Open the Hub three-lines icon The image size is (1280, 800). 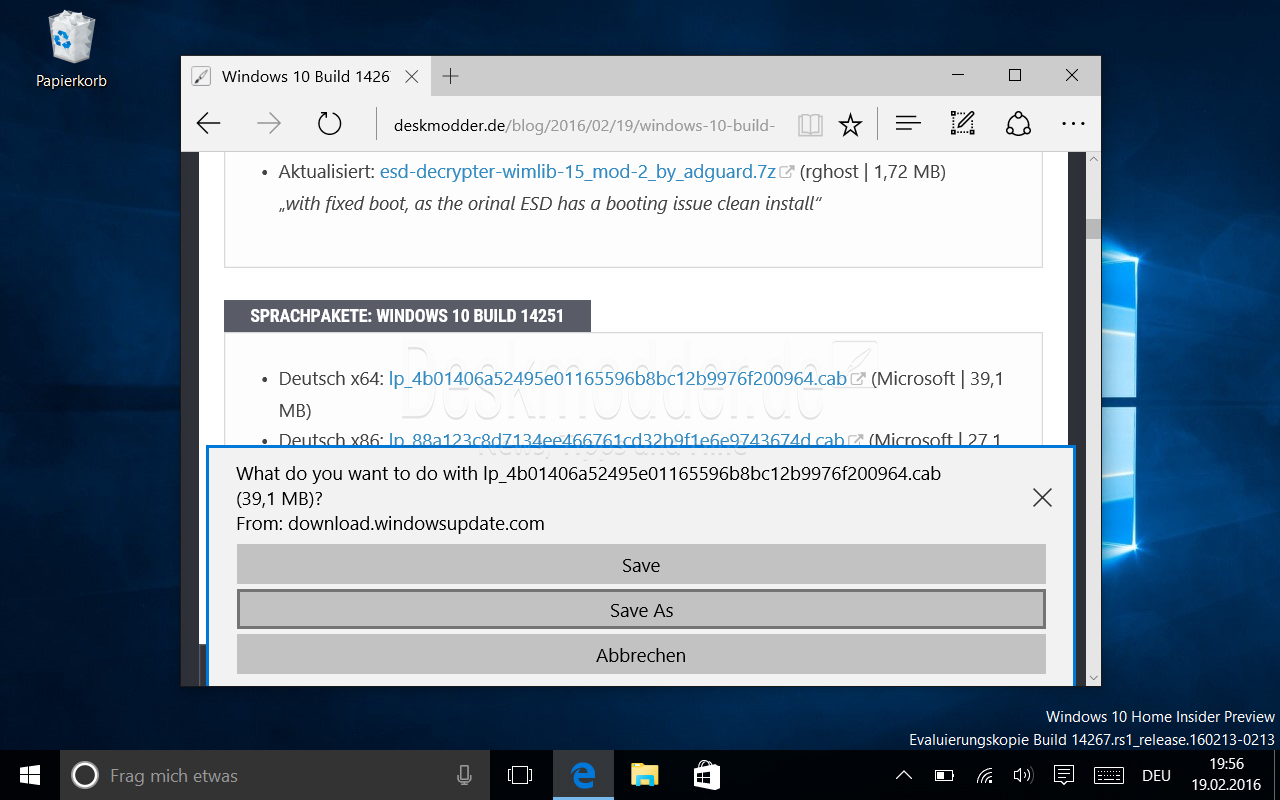908,124
